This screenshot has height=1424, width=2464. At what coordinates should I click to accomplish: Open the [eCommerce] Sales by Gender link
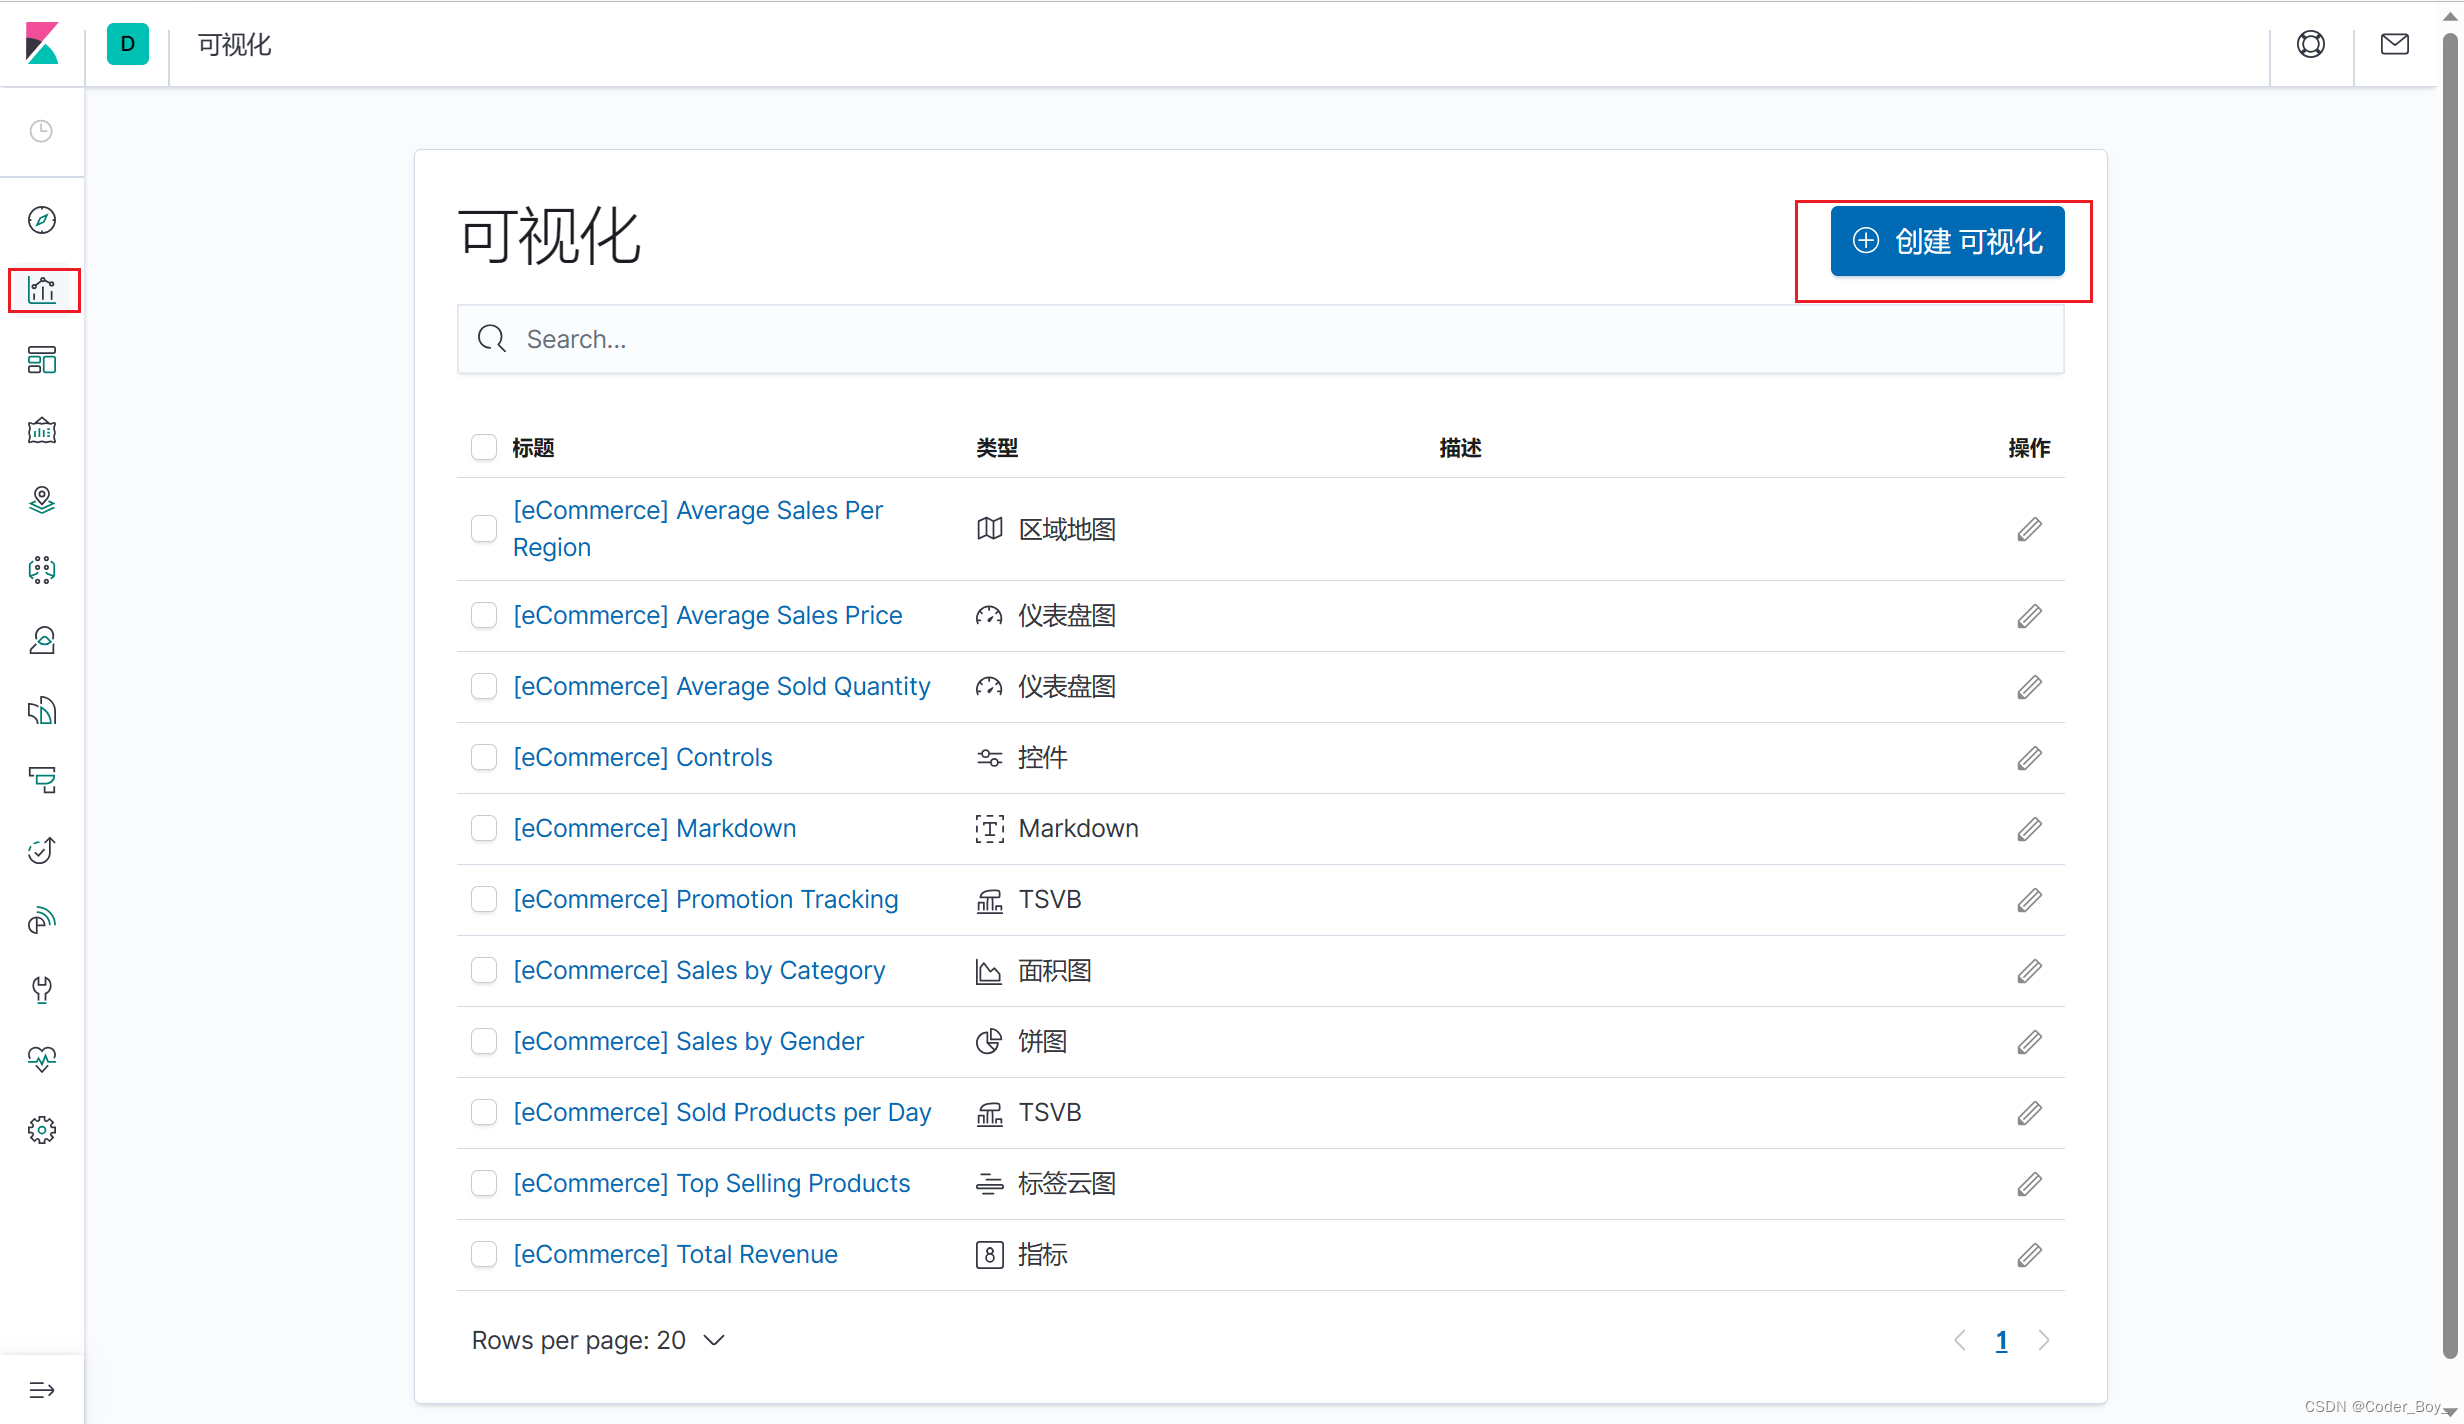tap(688, 1041)
